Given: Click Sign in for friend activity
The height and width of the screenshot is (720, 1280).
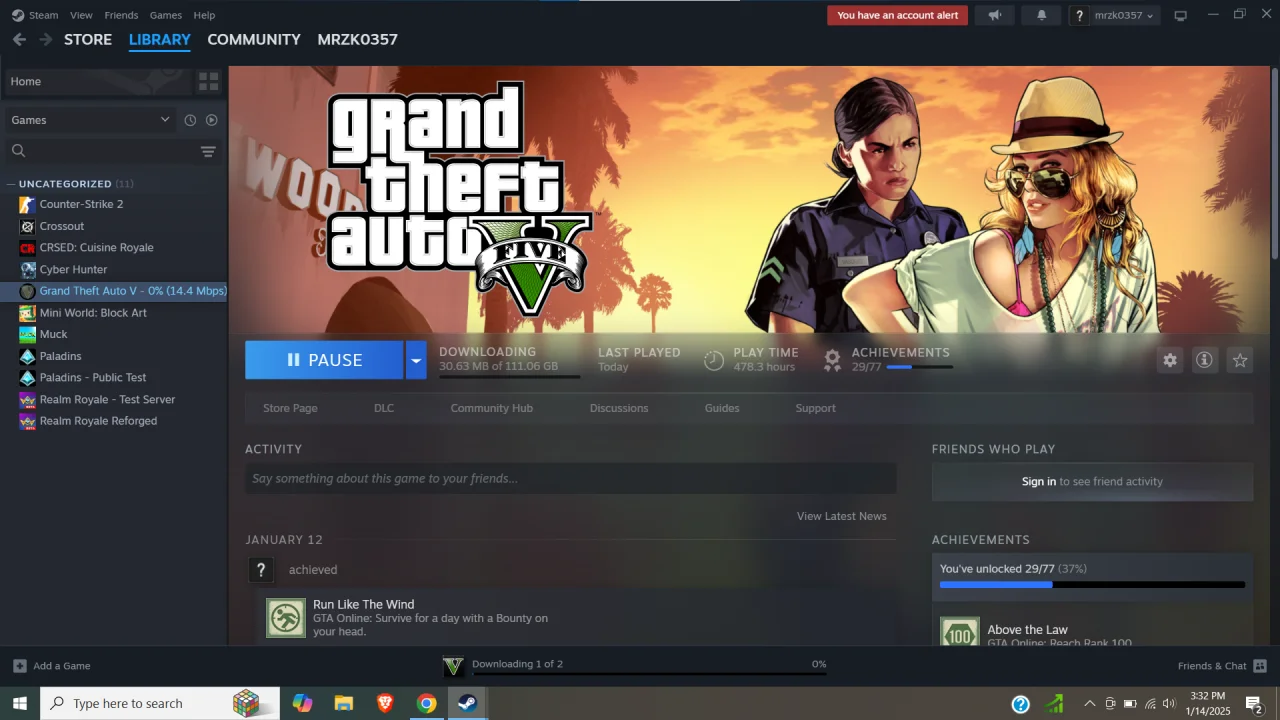Looking at the screenshot, I should tap(1039, 481).
